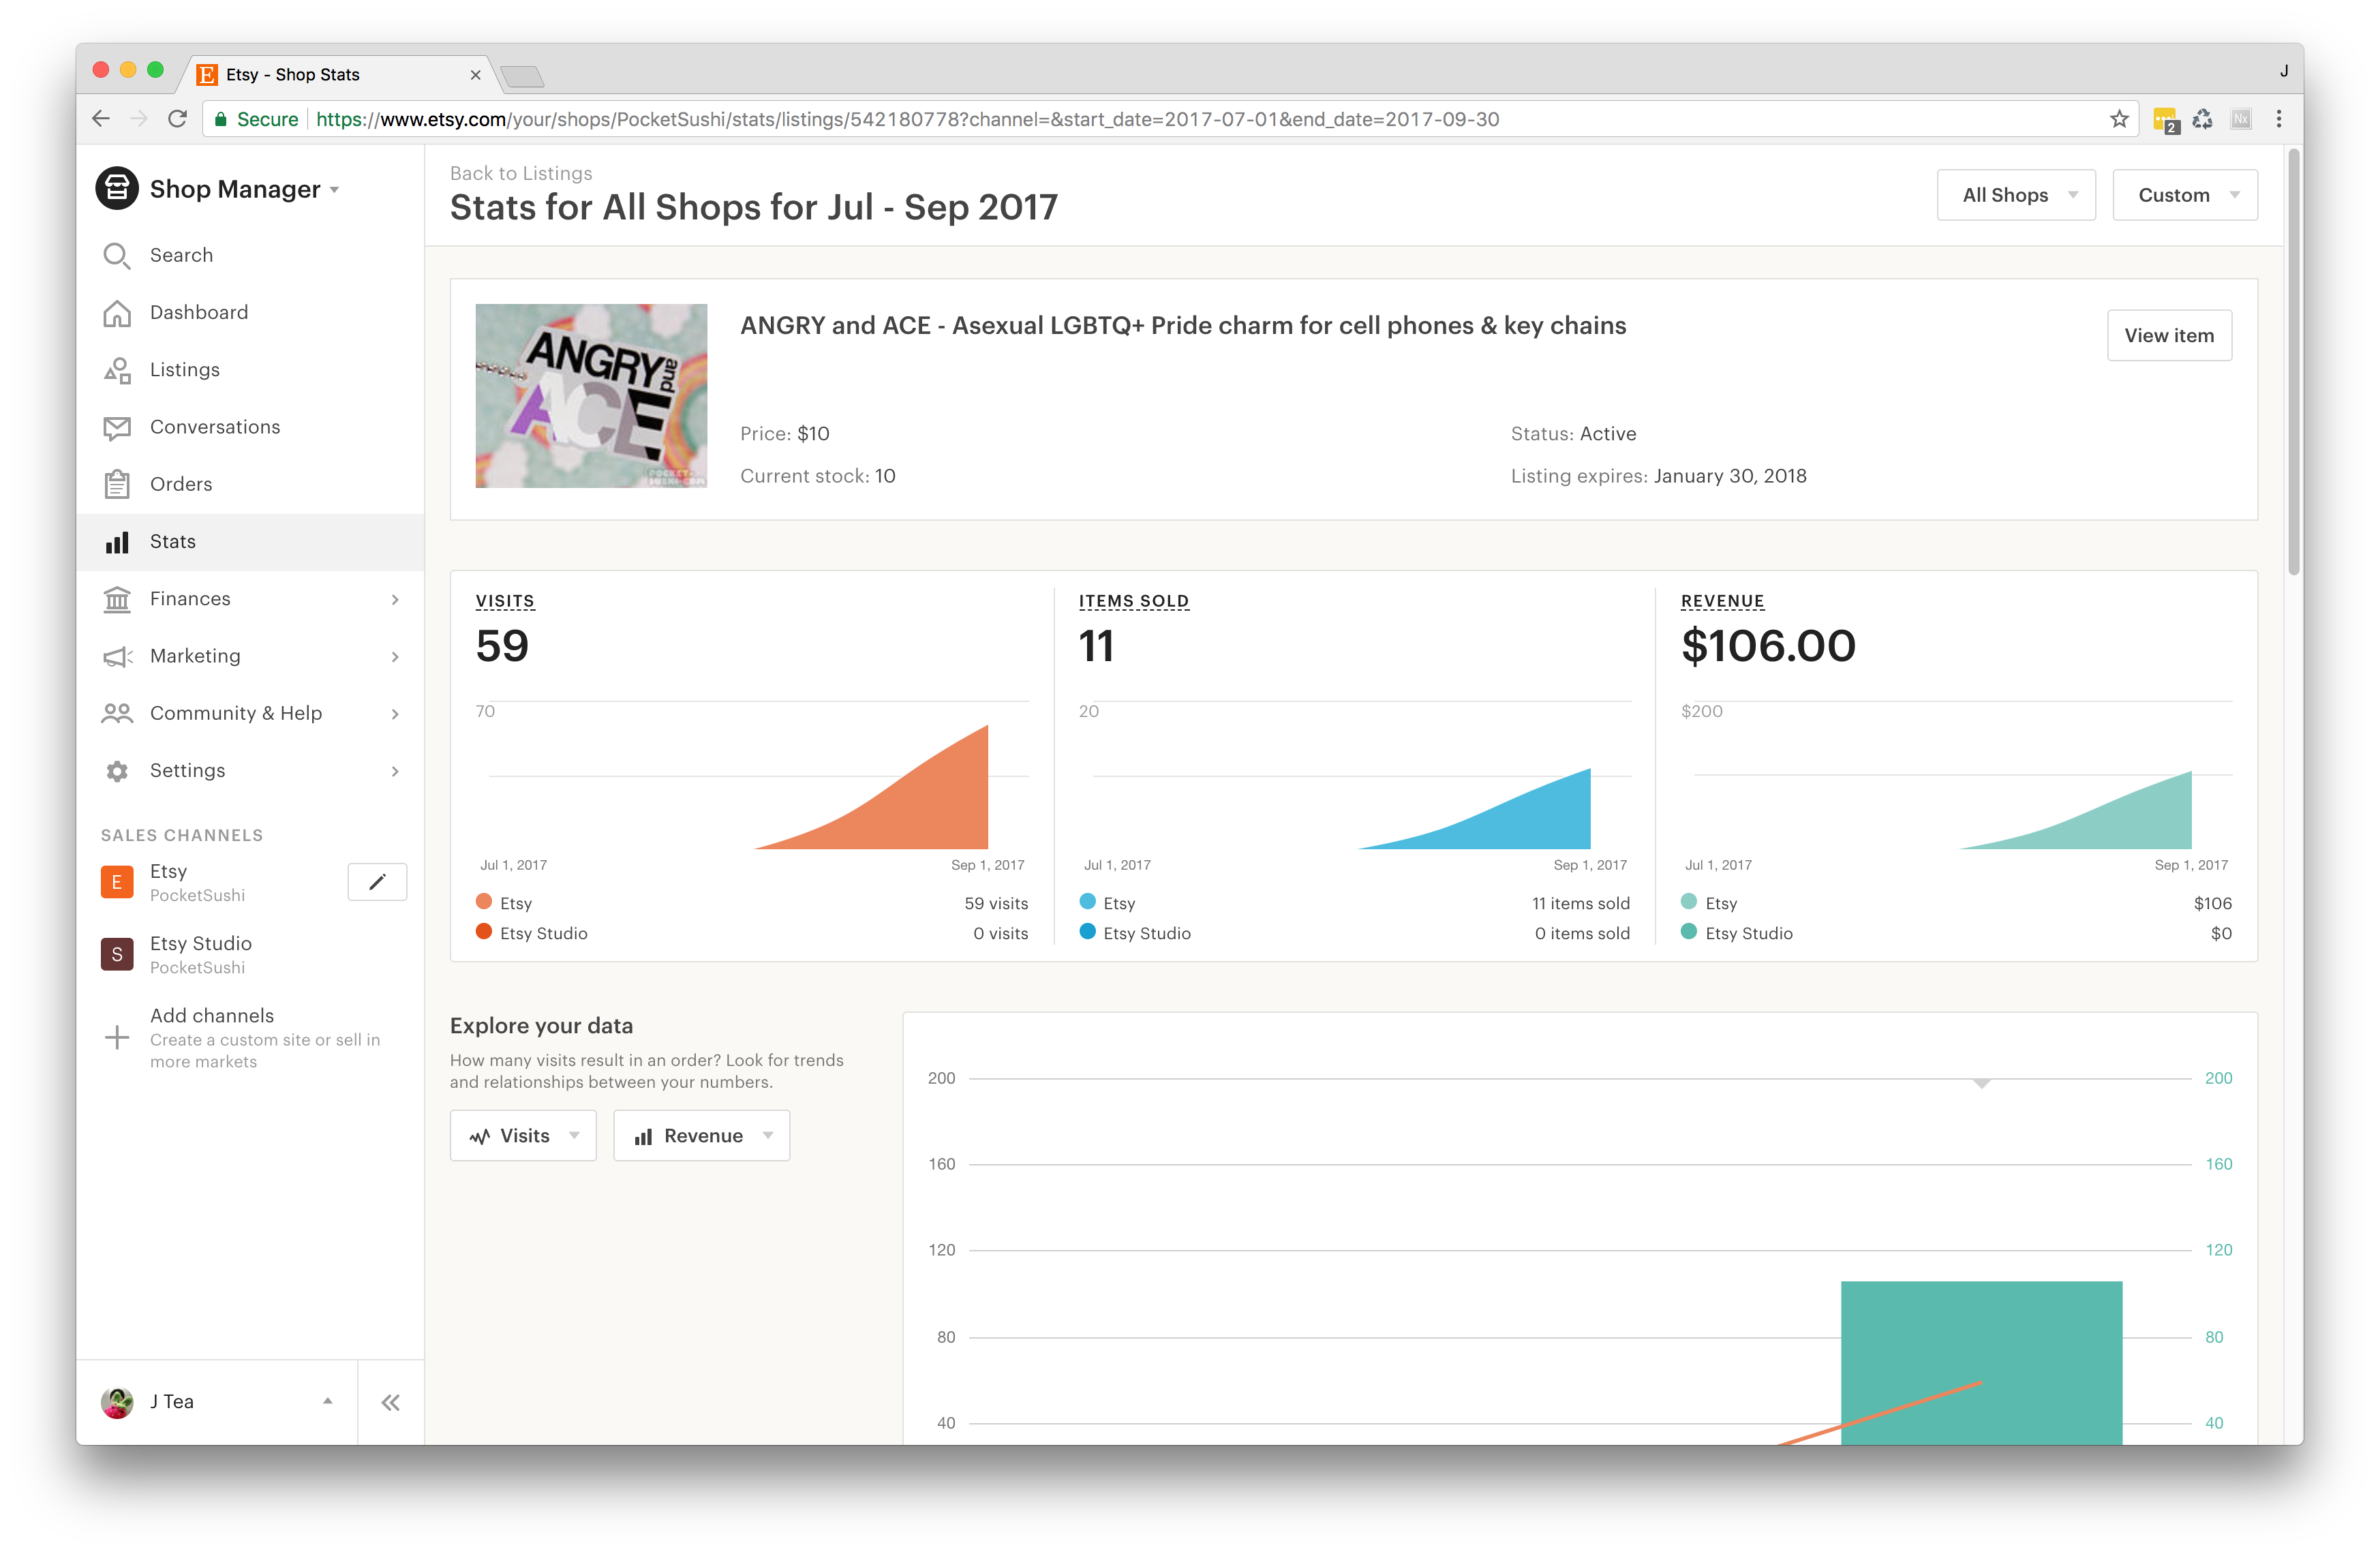This screenshot has width=2380, height=1554.
Task: Edit the Etsy channel with pencil icon
Action: tap(377, 882)
